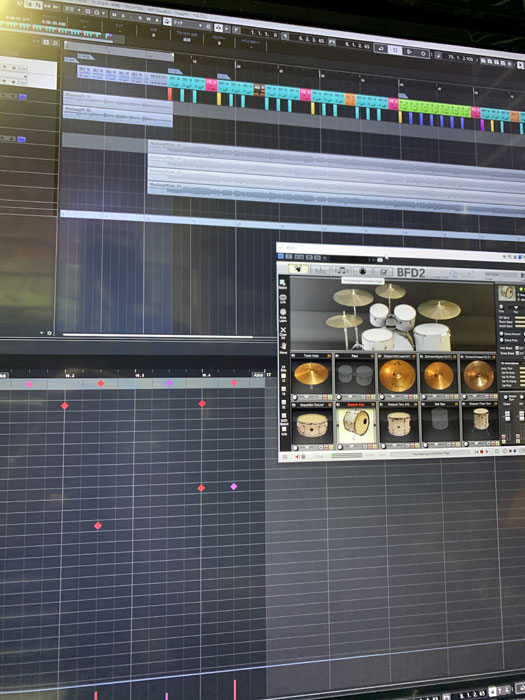Viewport: 525px width, 700px height.
Task: Click the P button in Cubase toolbar
Action: [236, 30]
